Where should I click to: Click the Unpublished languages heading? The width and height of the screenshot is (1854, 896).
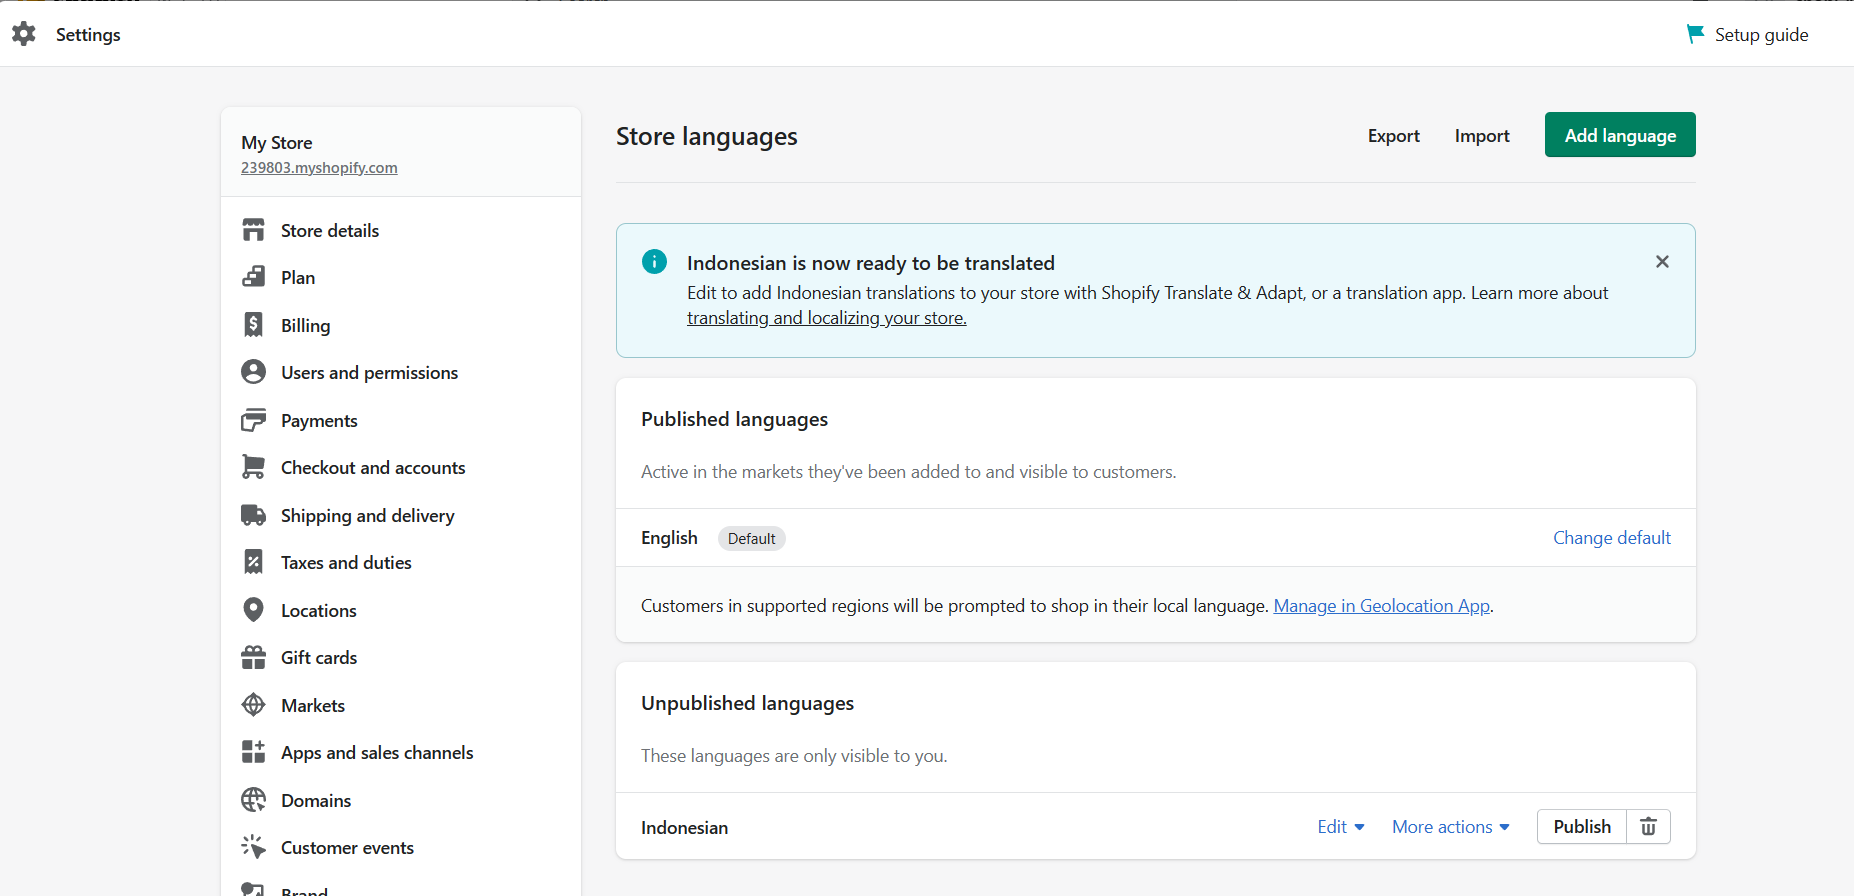click(748, 703)
